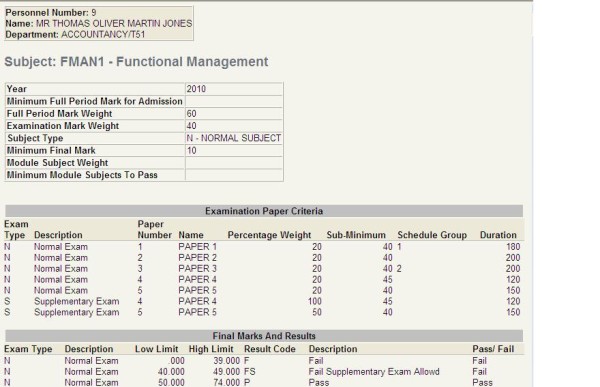Image resolution: width=600 pixels, height=387 pixels.
Task: Click the Minimum Final Mark value 10
Action: point(234,150)
